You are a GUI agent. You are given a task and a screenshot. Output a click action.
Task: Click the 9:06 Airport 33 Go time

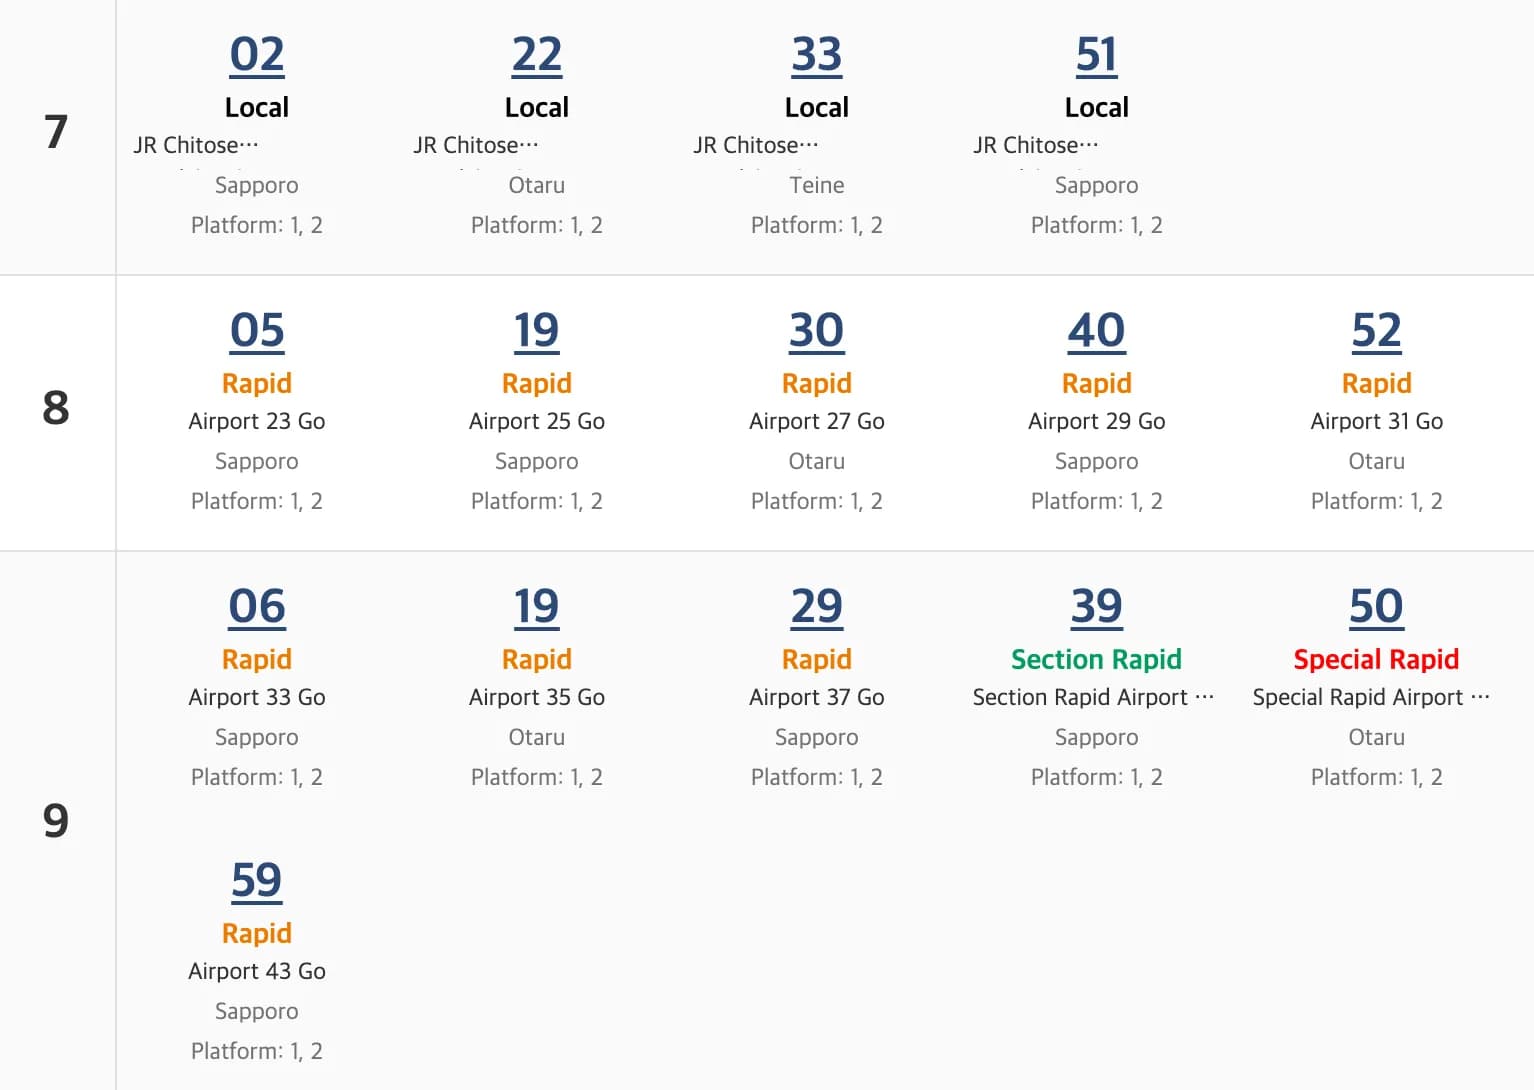click(x=257, y=607)
